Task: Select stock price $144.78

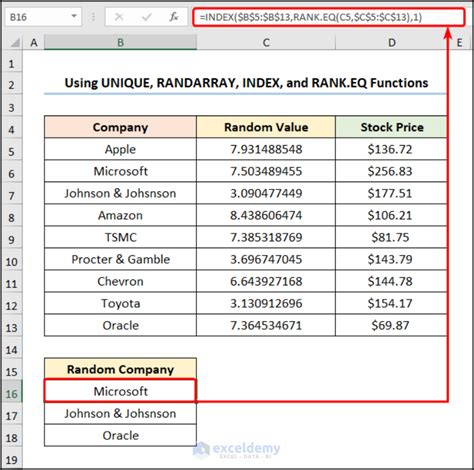Action: [x=391, y=281]
